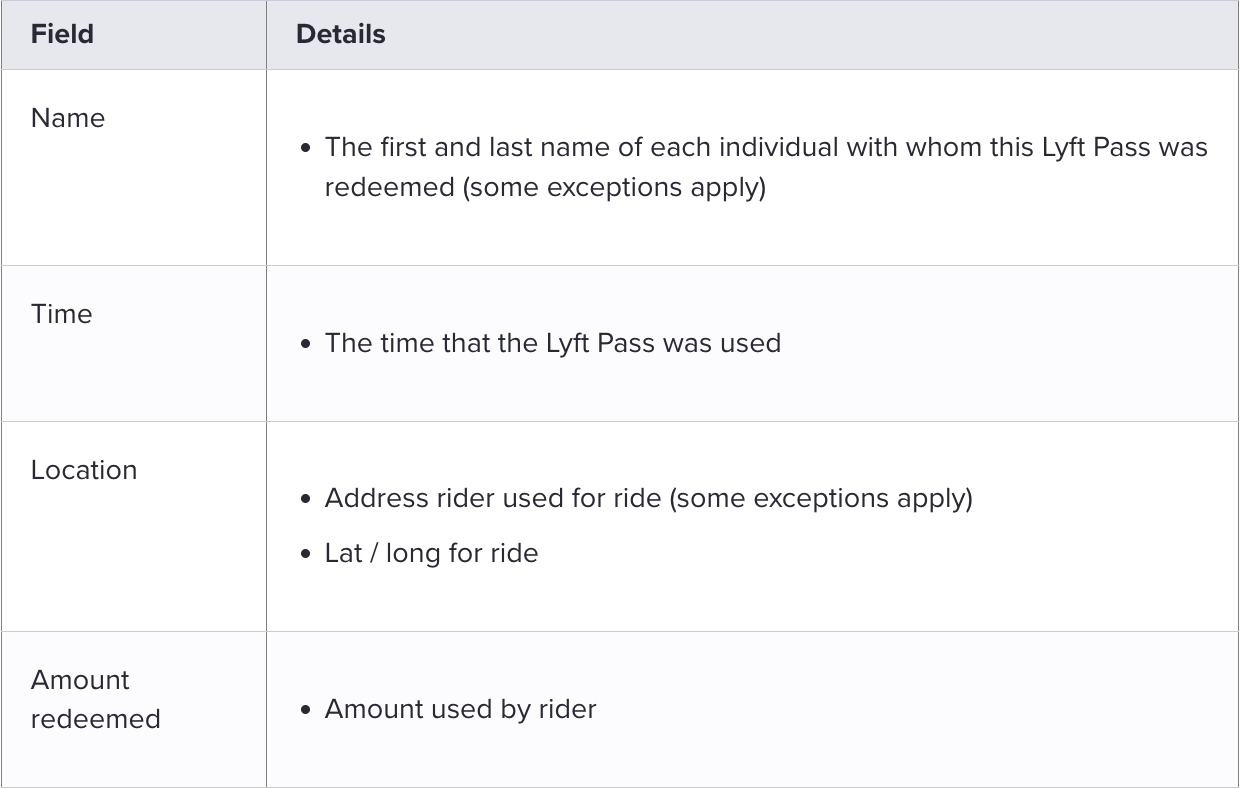Image resolution: width=1240 pixels, height=788 pixels.
Task: Select the "Time" field cell
Action: coord(61,314)
